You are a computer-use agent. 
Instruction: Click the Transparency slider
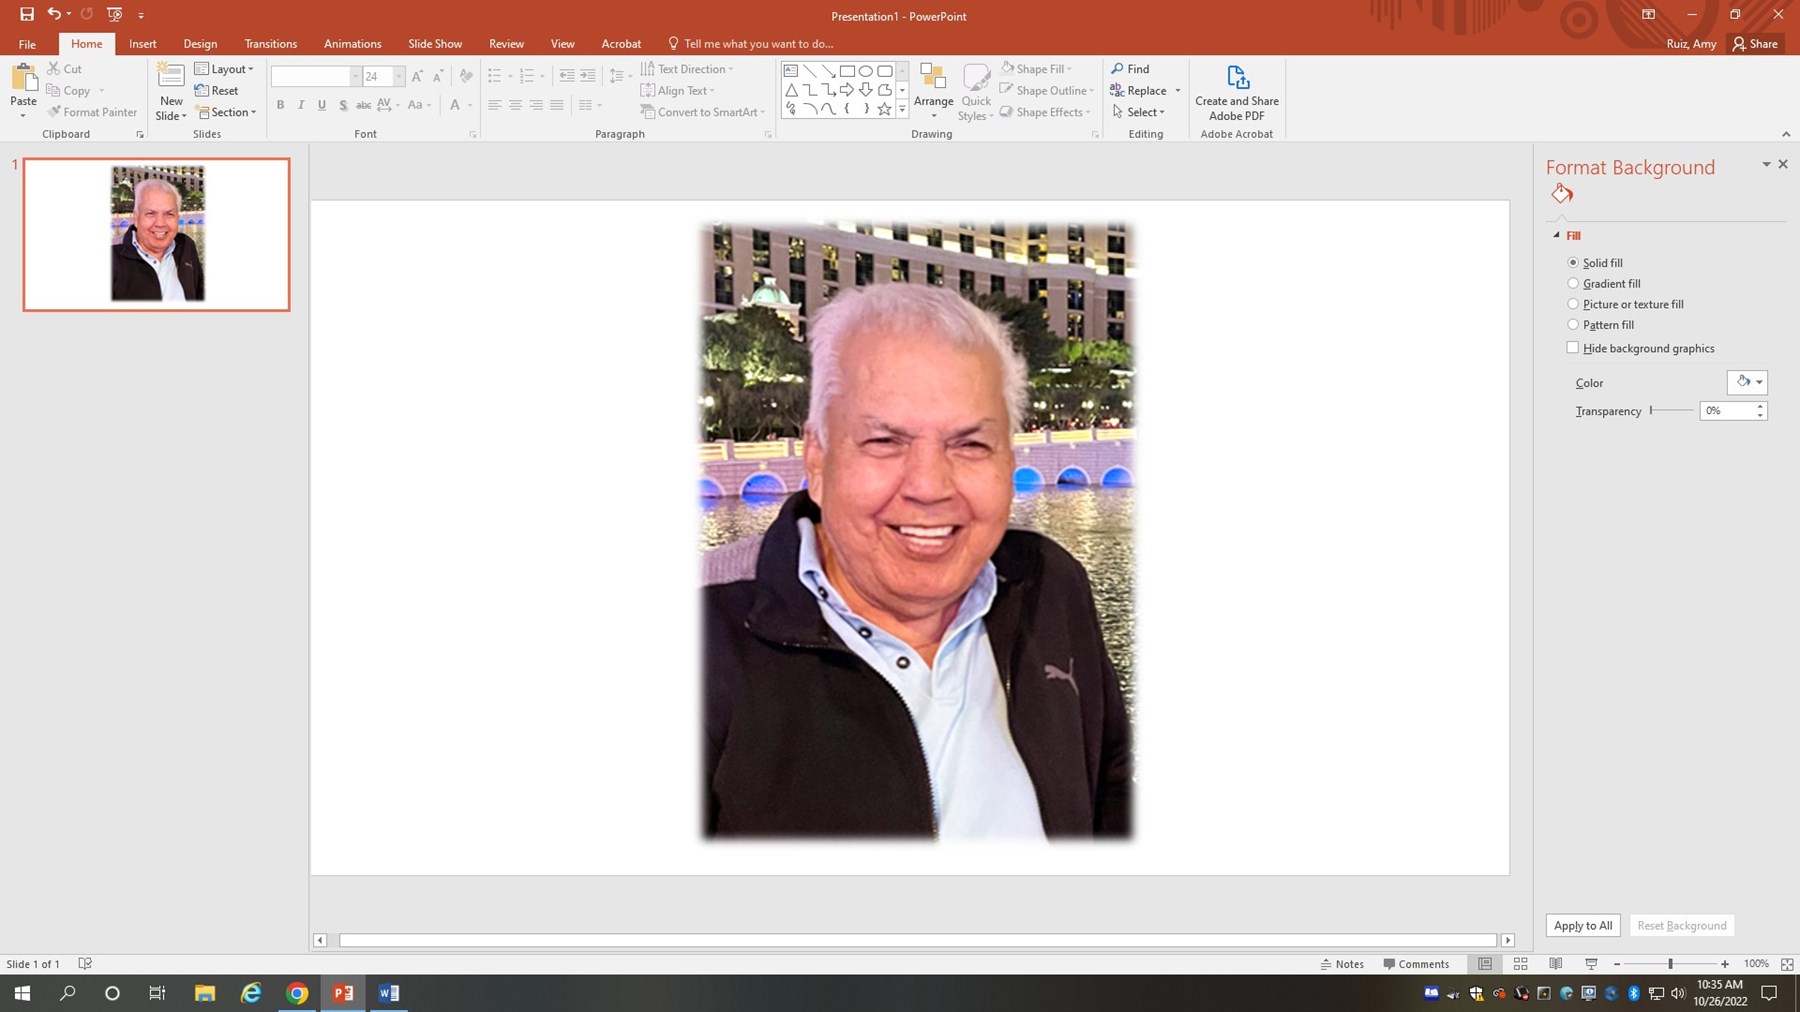[x=1651, y=410]
